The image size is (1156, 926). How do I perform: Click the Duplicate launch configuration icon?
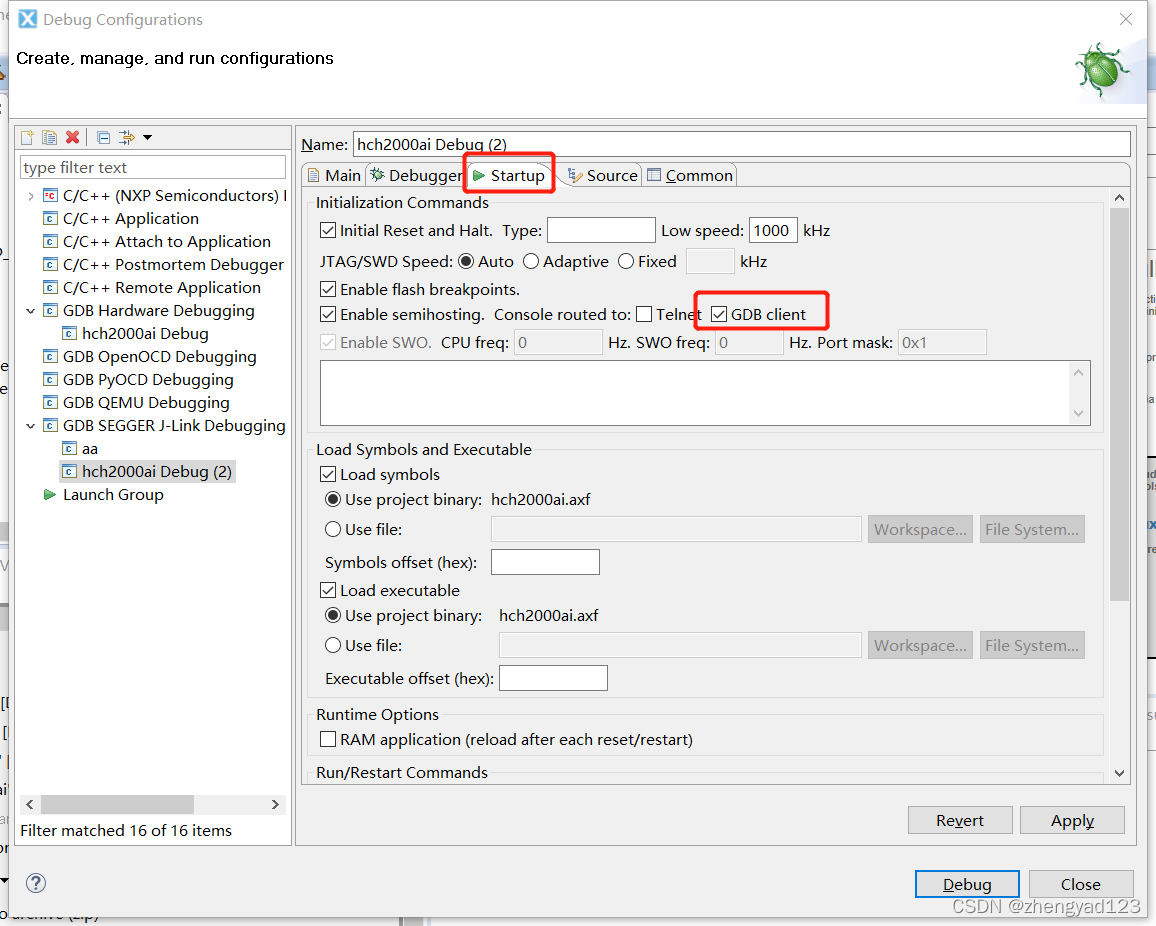tap(50, 137)
